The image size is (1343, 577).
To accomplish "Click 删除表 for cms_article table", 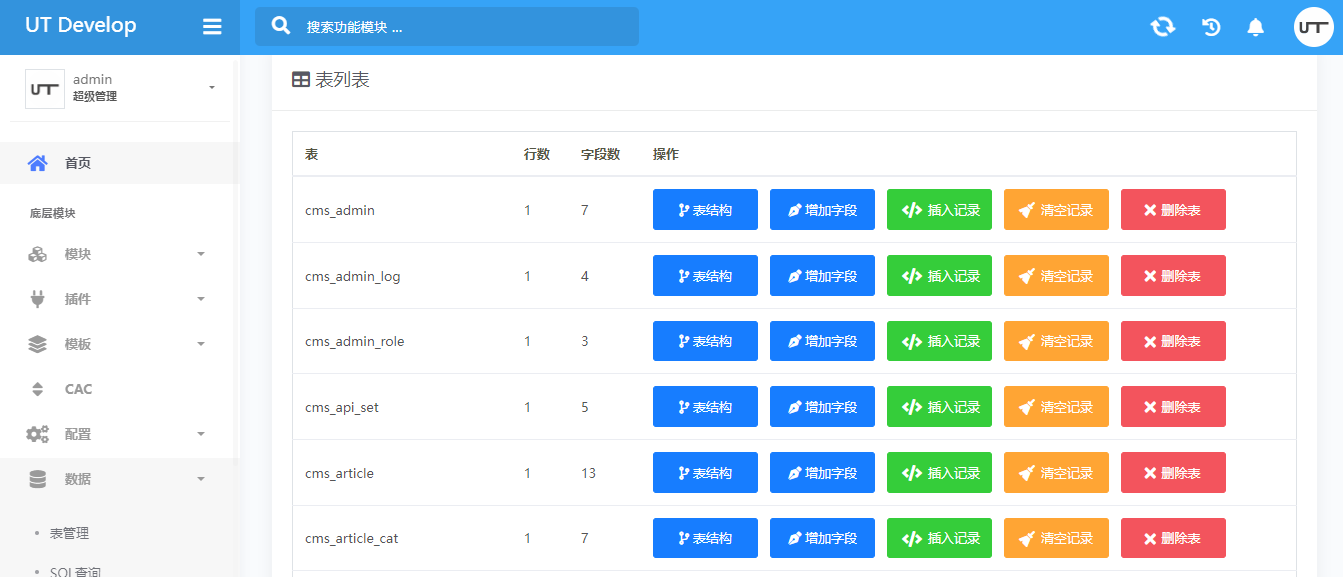I will (x=1172, y=473).
